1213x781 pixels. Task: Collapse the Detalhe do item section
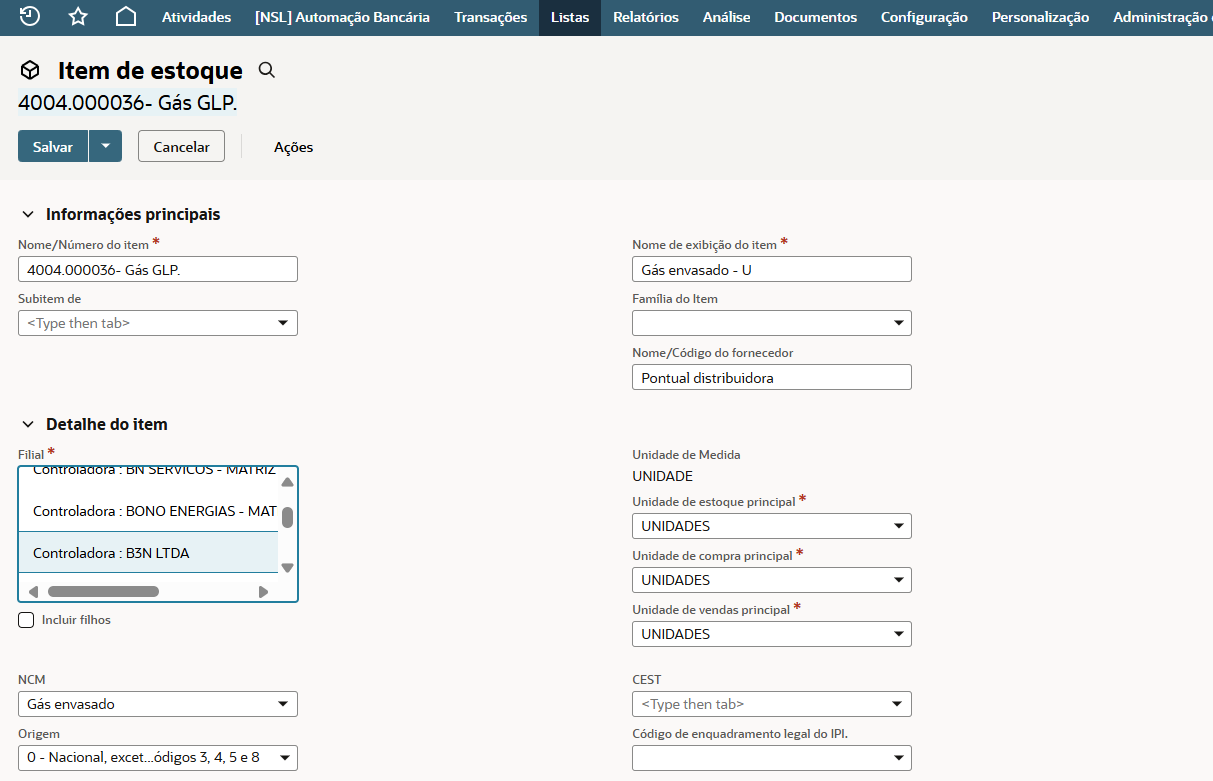coord(28,424)
